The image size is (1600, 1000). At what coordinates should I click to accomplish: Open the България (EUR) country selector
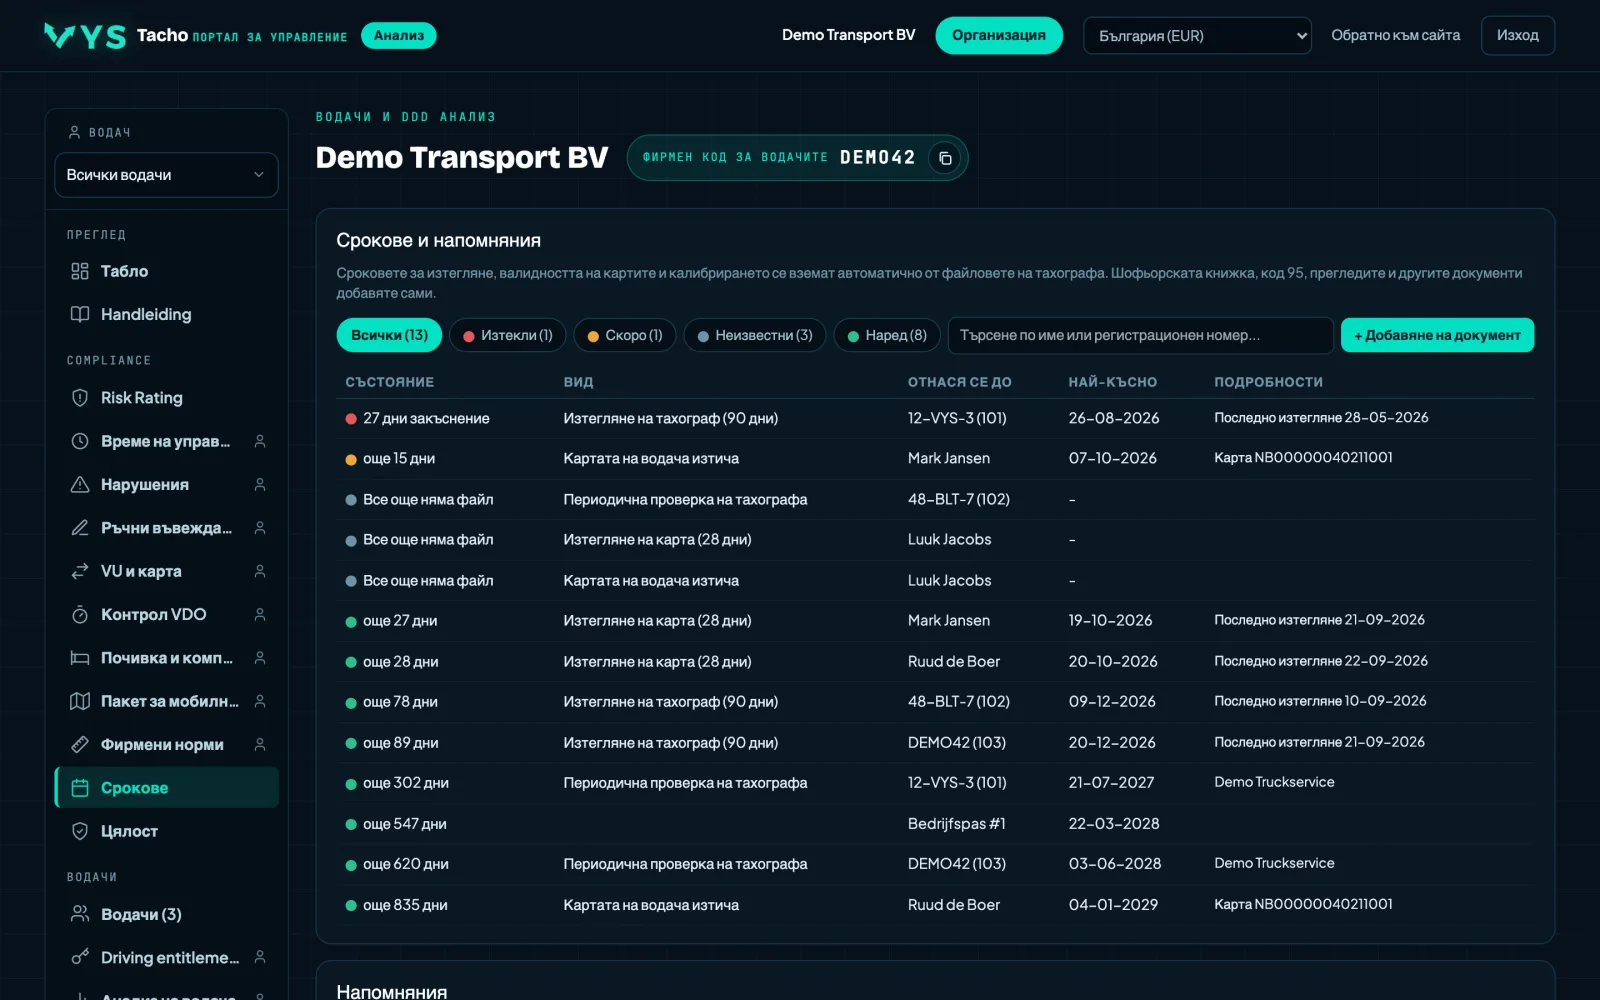point(1197,36)
